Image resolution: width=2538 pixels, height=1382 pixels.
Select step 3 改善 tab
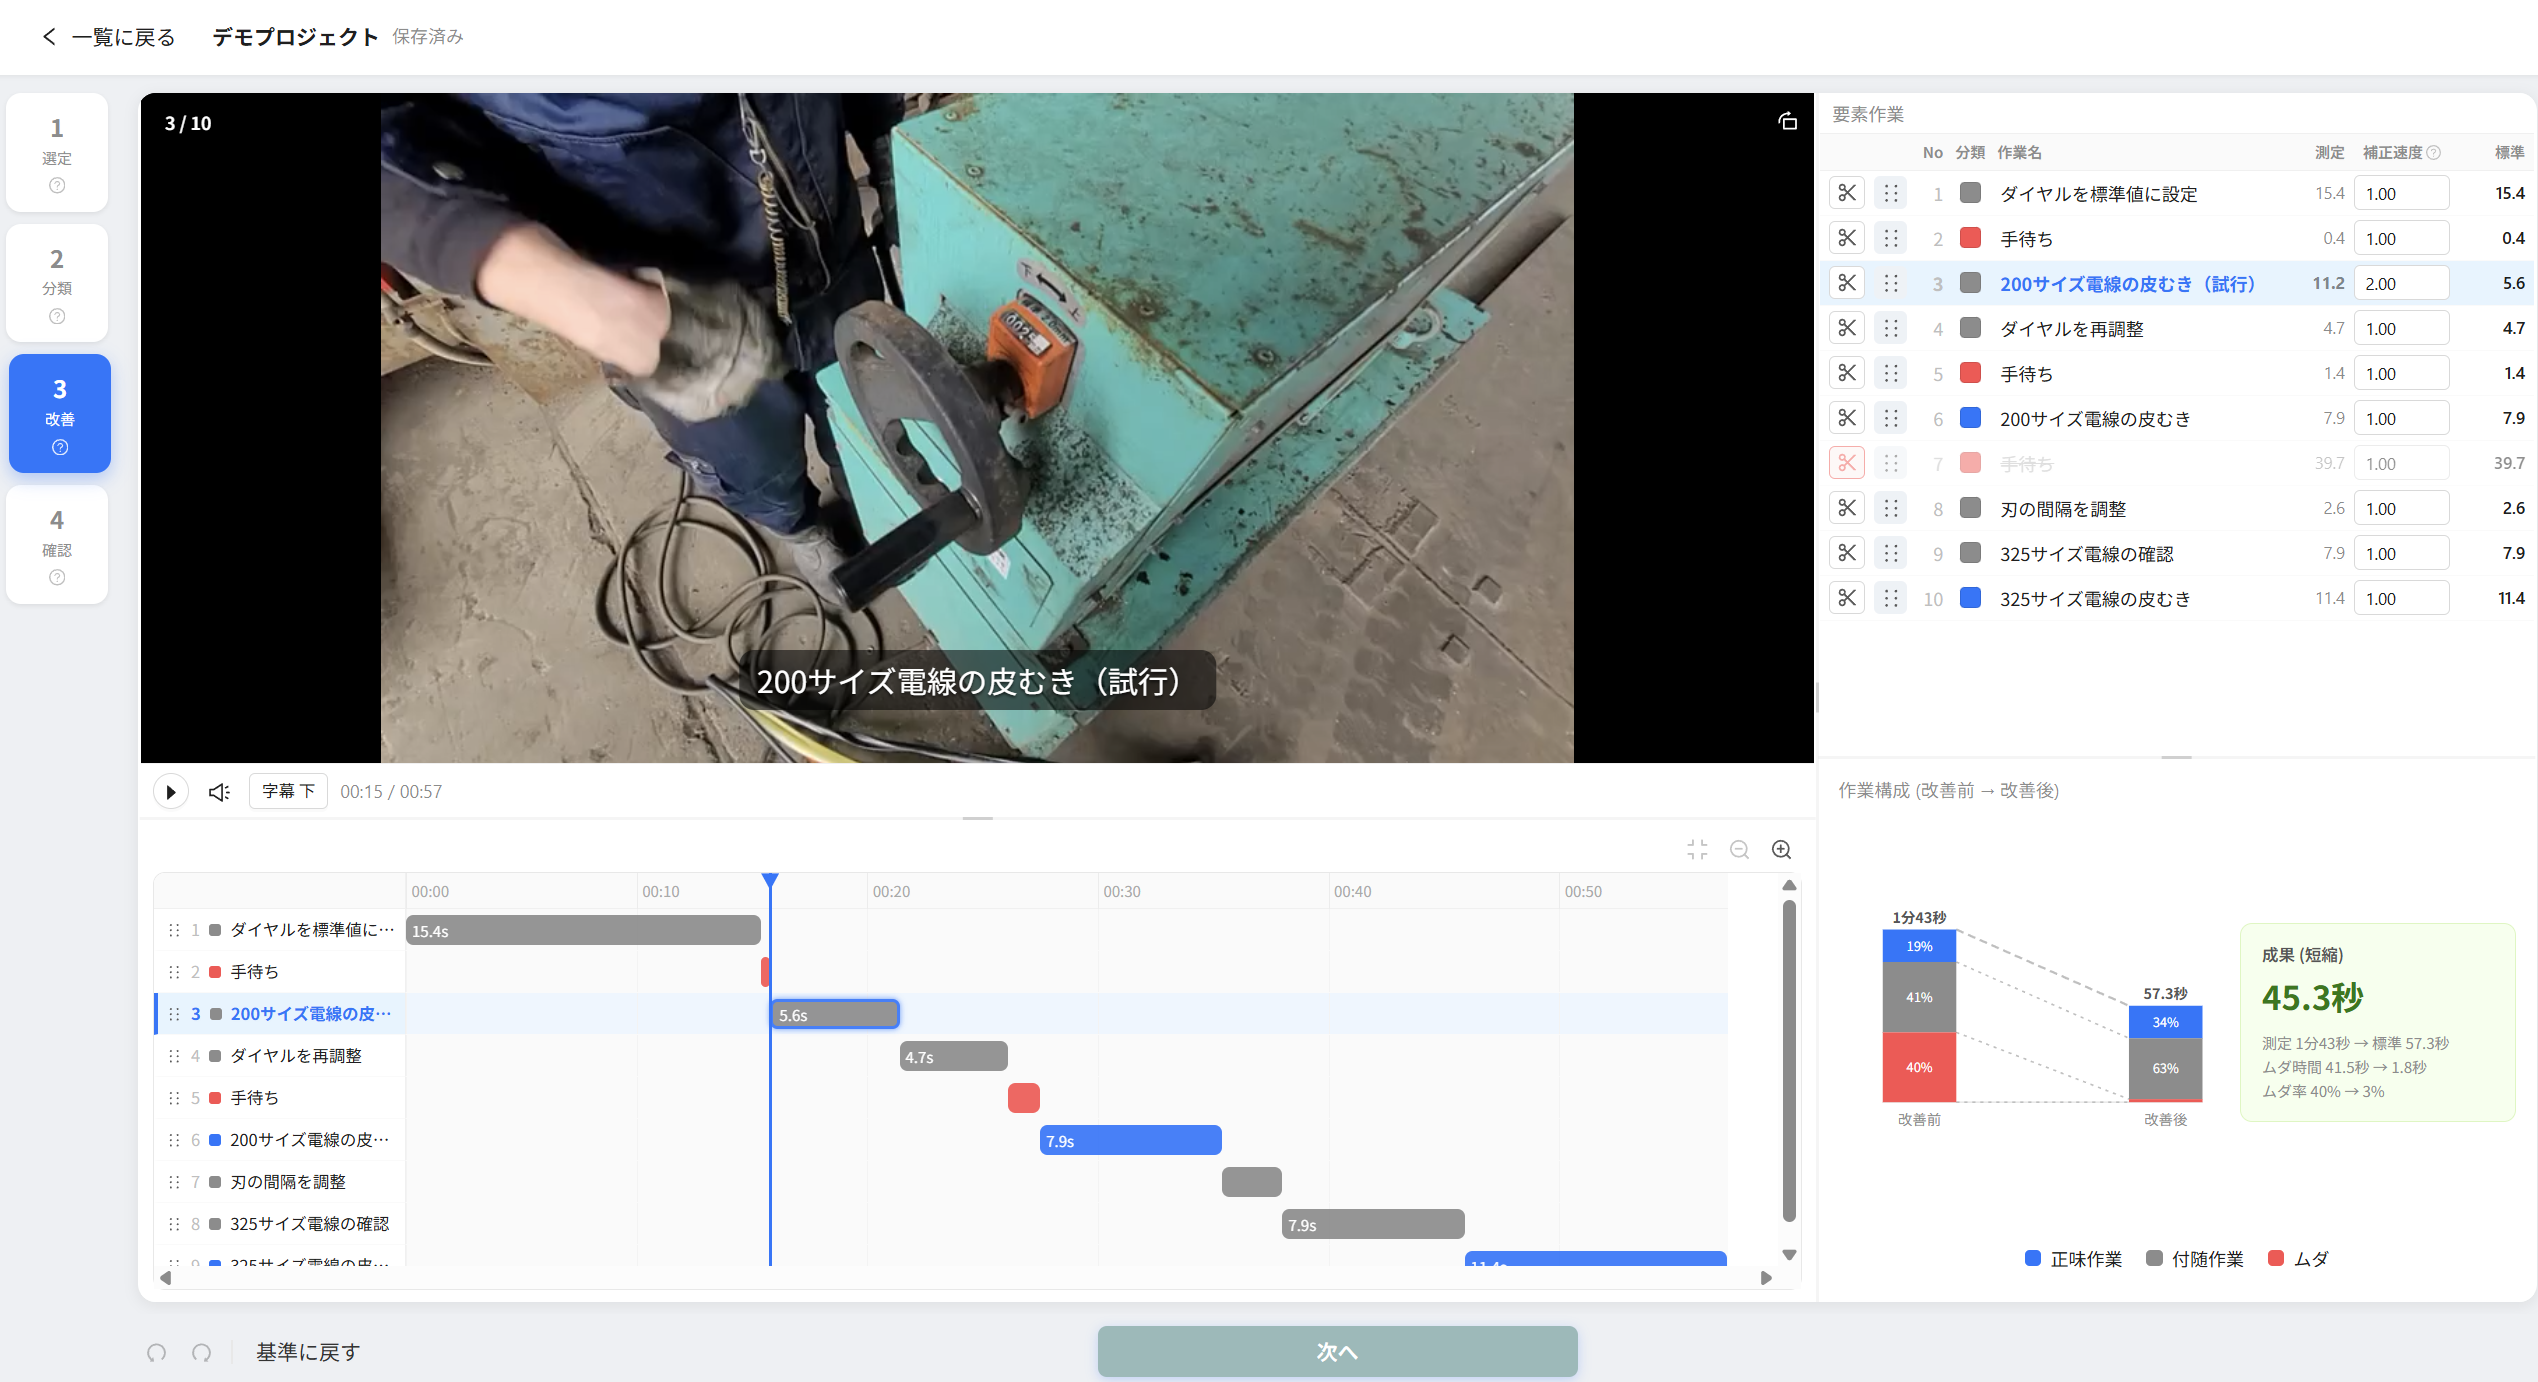click(x=60, y=413)
